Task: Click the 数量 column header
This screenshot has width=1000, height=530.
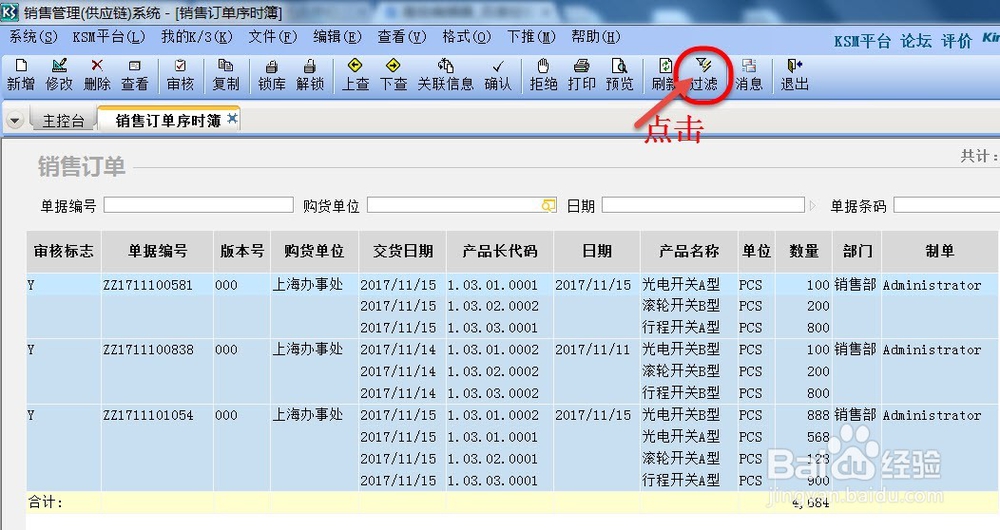Action: [x=804, y=251]
